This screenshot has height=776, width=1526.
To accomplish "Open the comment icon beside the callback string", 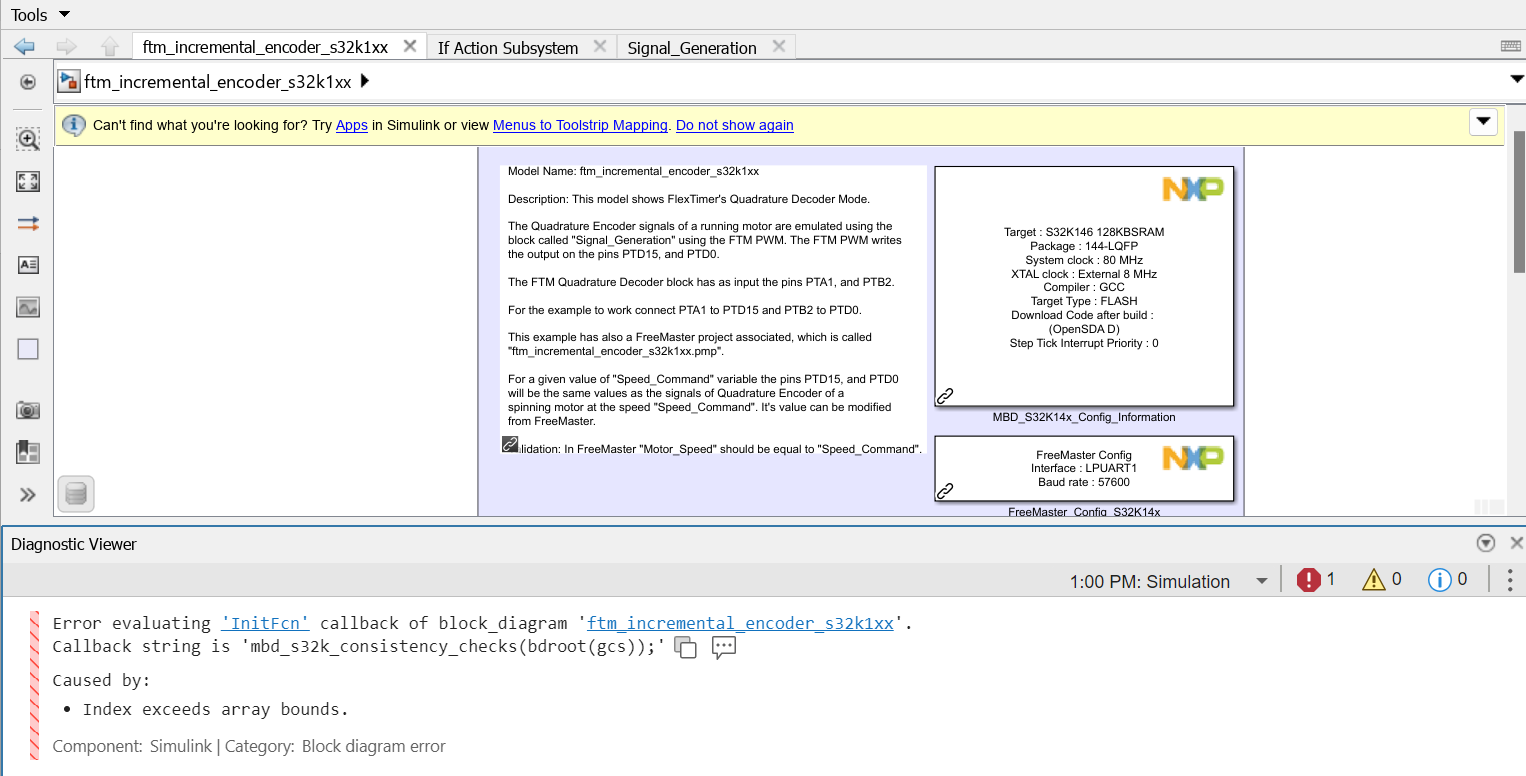I will (724, 648).
